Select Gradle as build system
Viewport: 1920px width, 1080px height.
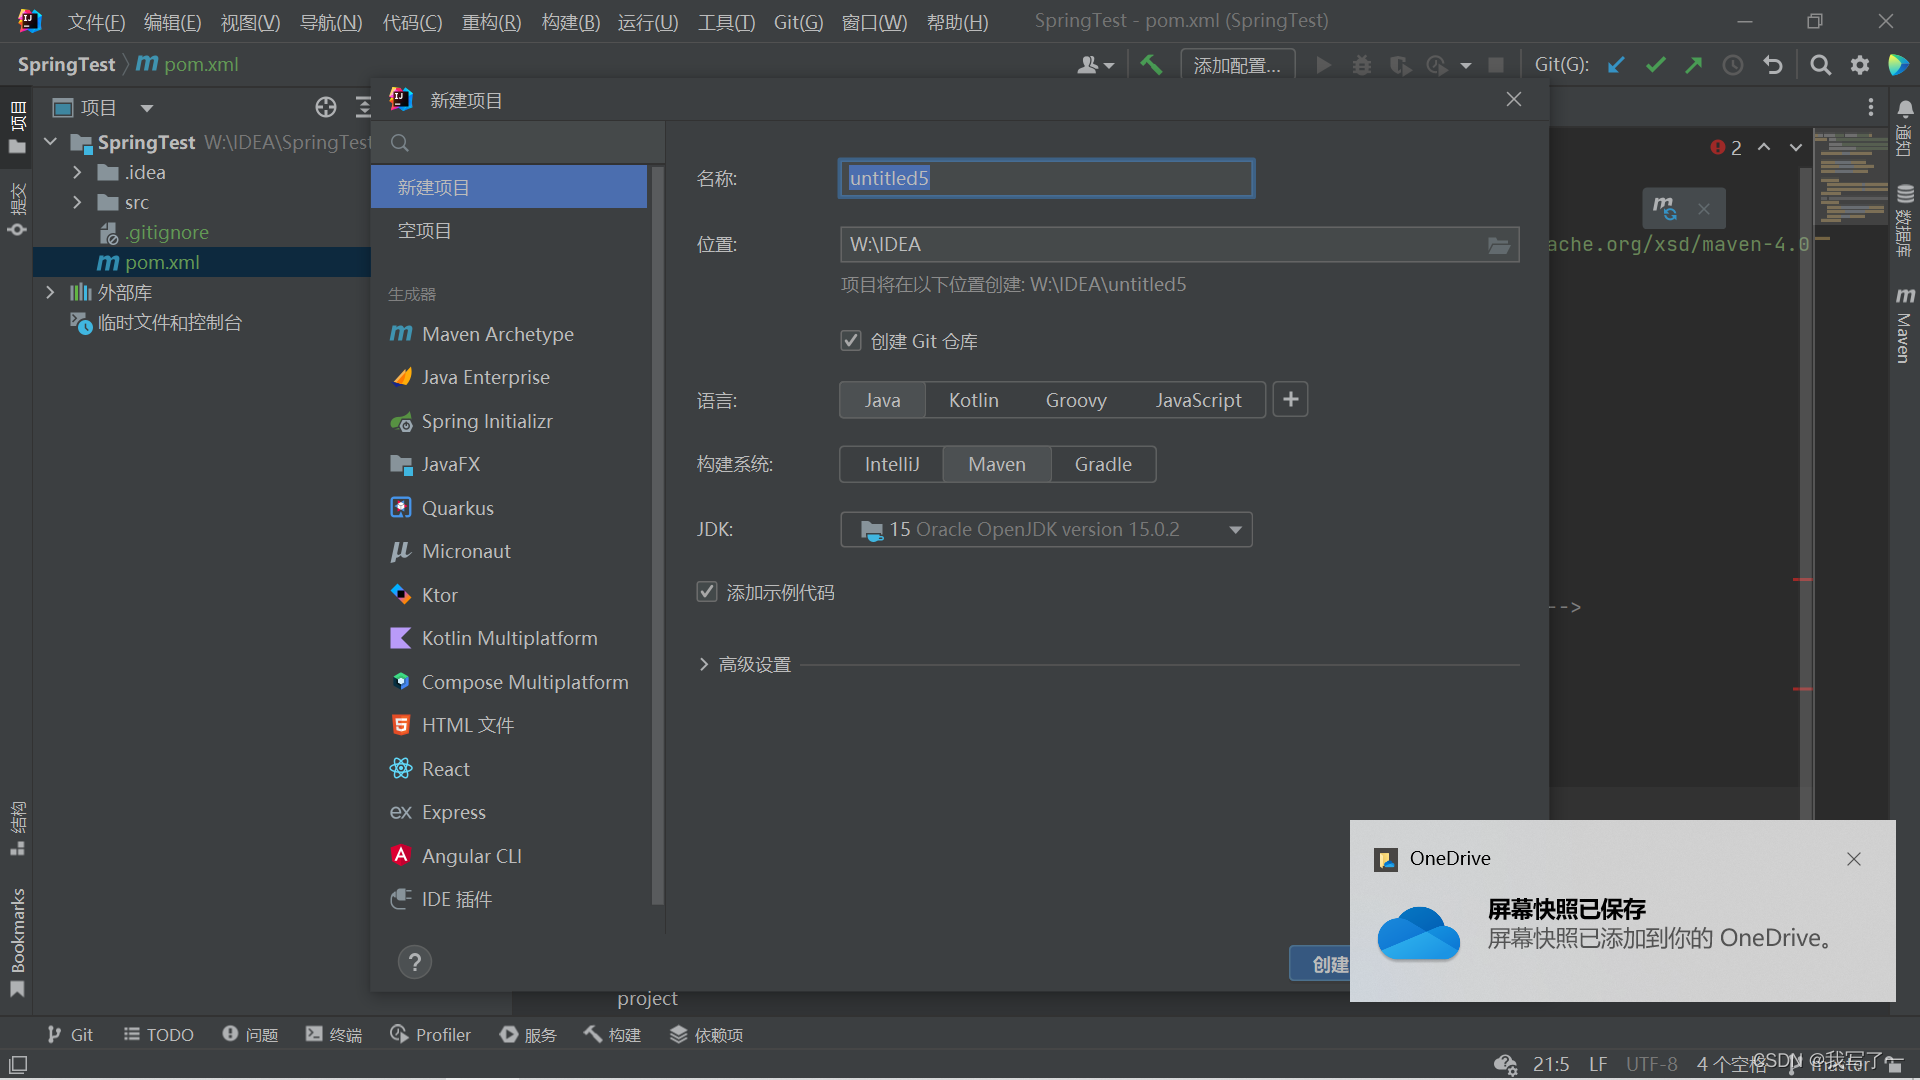[1103, 464]
